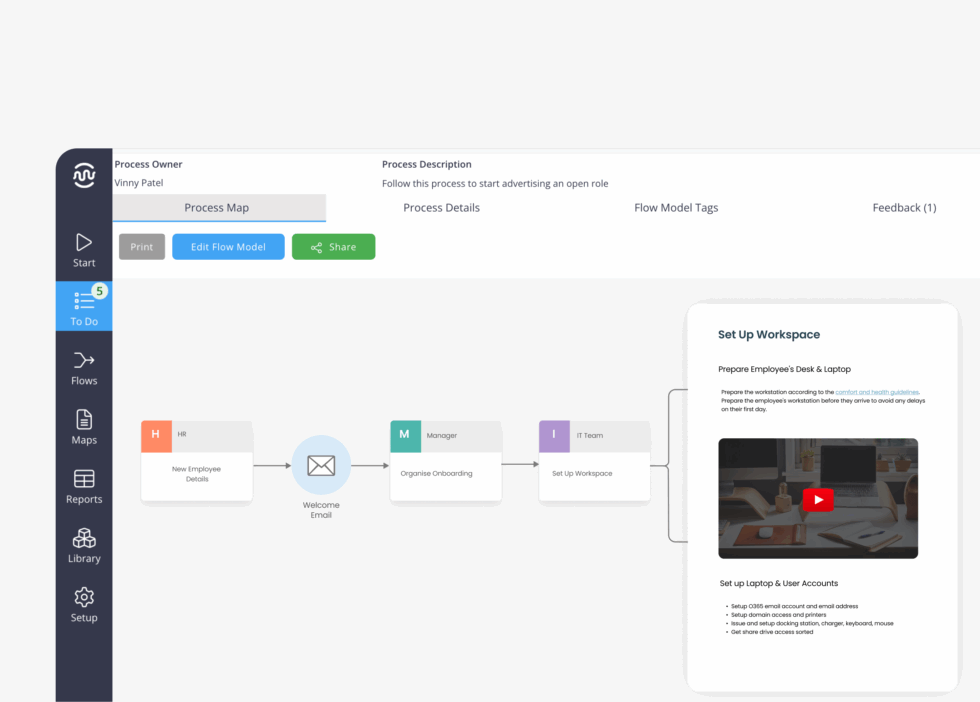
Task: Select the New Employee Details card
Action: pyautogui.click(x=196, y=475)
